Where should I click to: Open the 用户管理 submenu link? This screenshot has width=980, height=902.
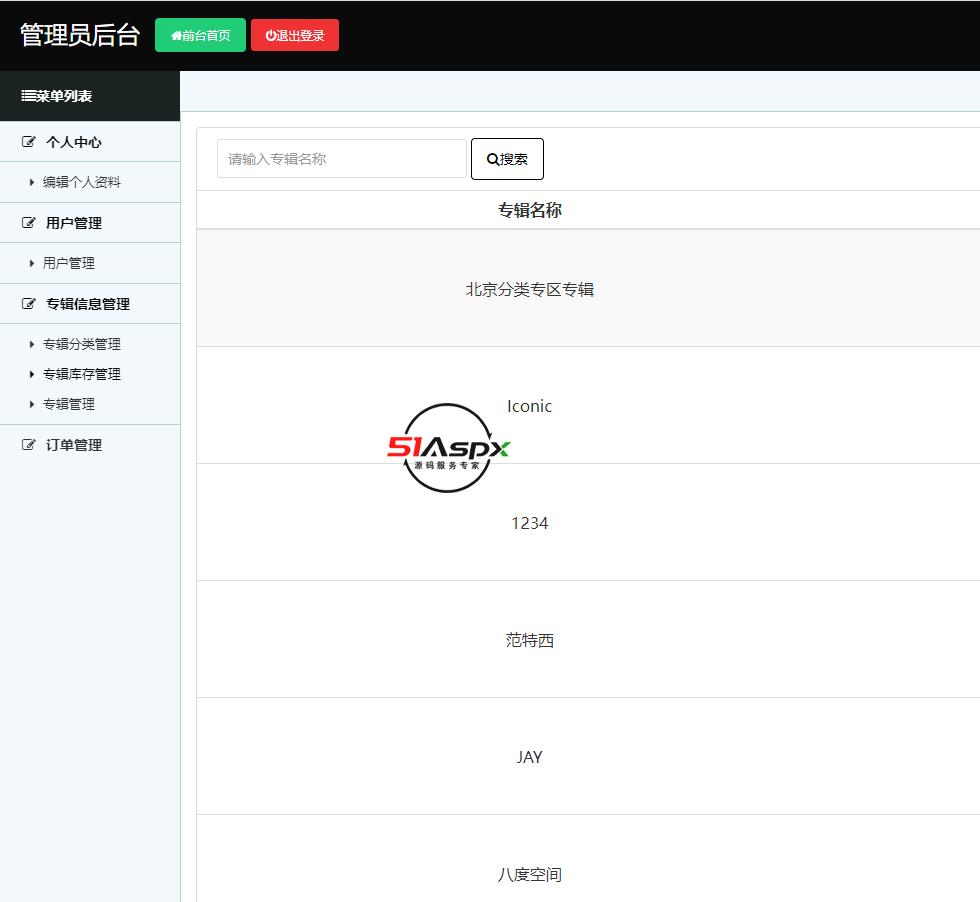68,263
